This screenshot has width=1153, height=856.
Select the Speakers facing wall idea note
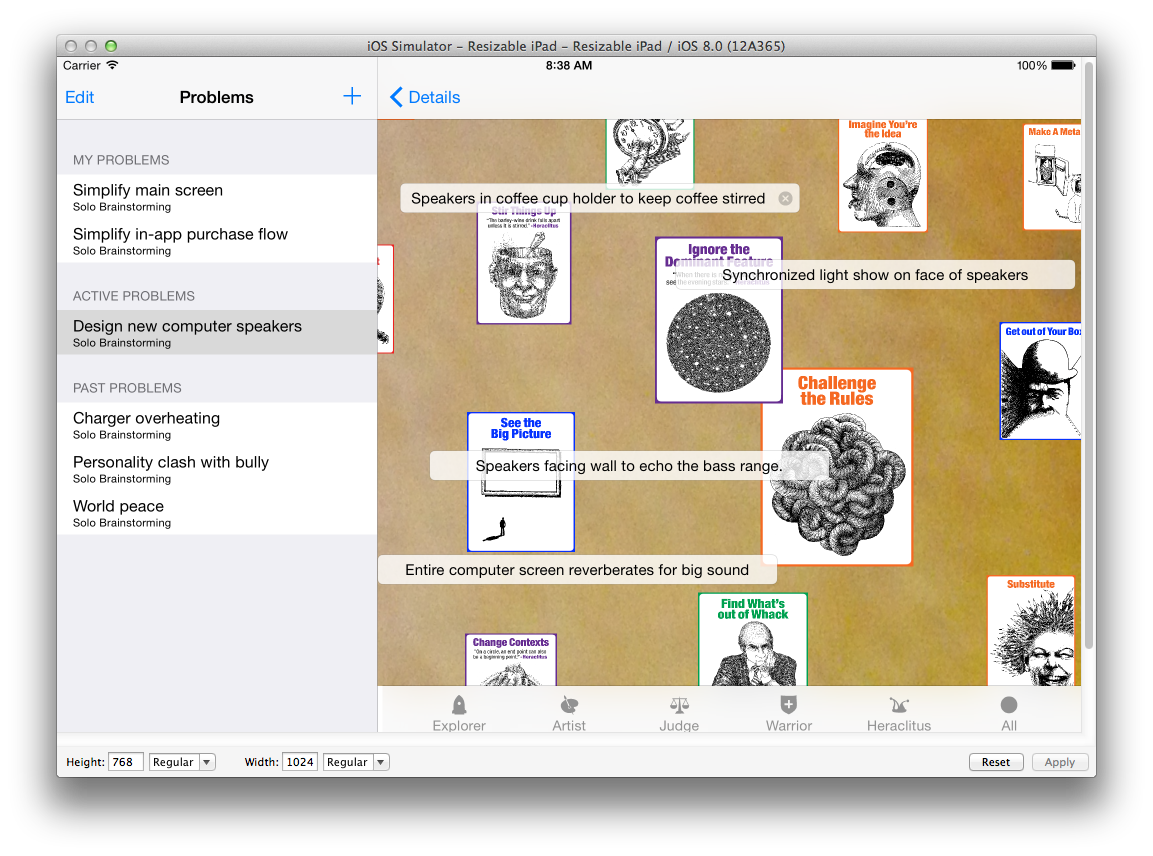pyautogui.click(x=629, y=466)
